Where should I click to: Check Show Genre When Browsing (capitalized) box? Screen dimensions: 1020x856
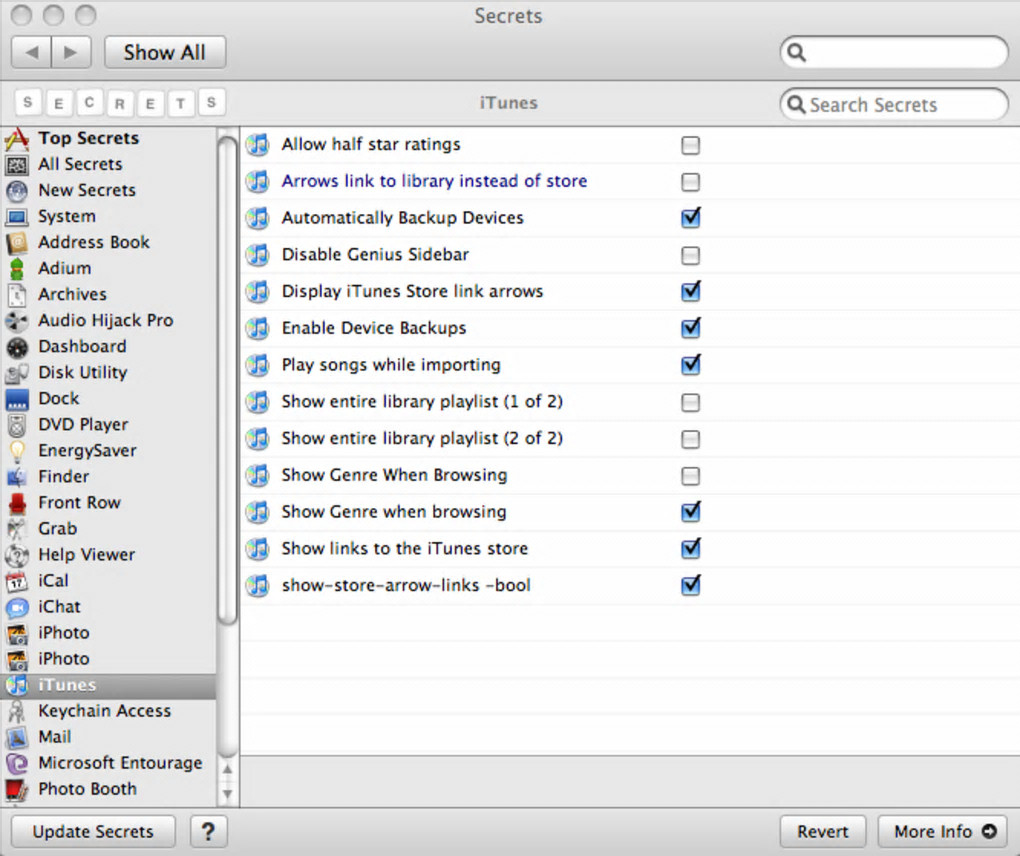[690, 475]
